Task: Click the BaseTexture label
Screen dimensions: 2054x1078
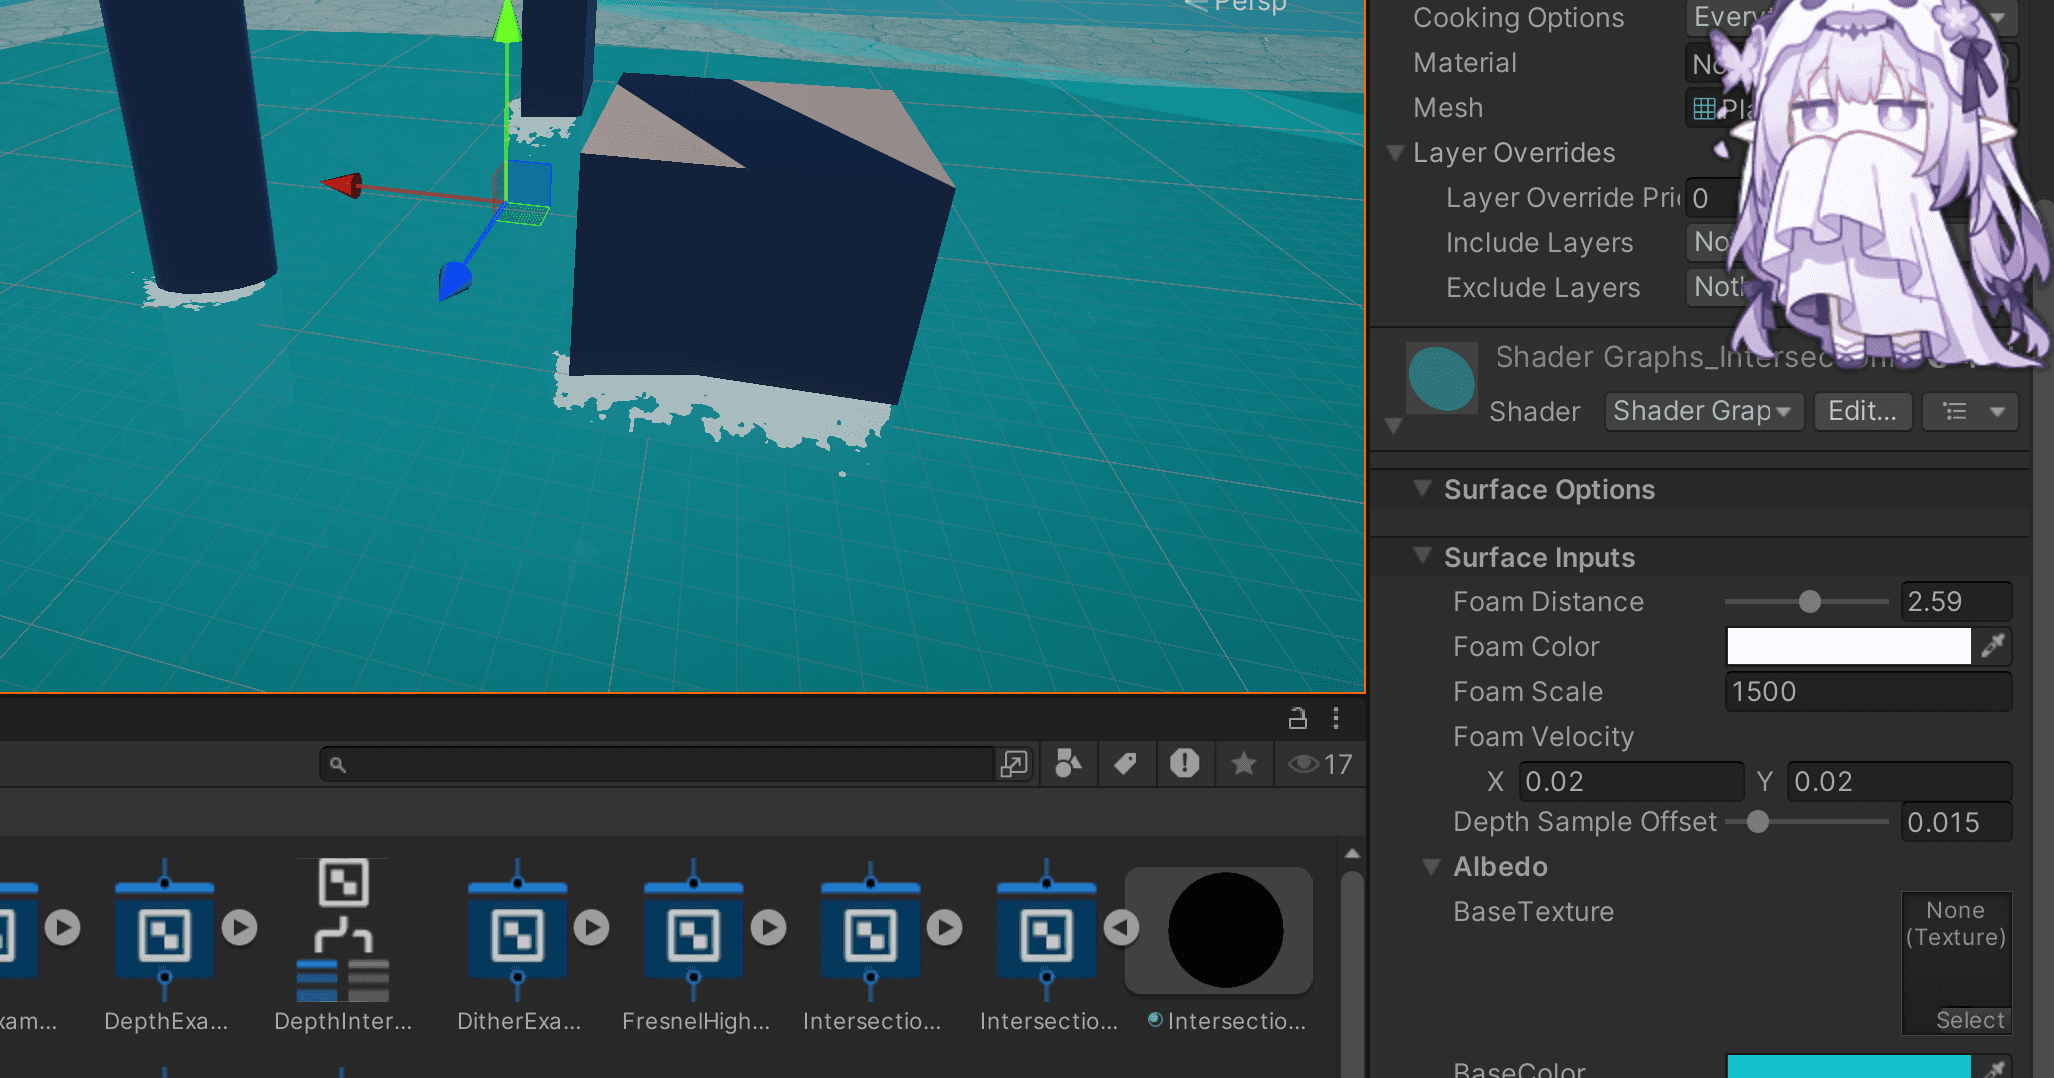Action: coord(1533,912)
